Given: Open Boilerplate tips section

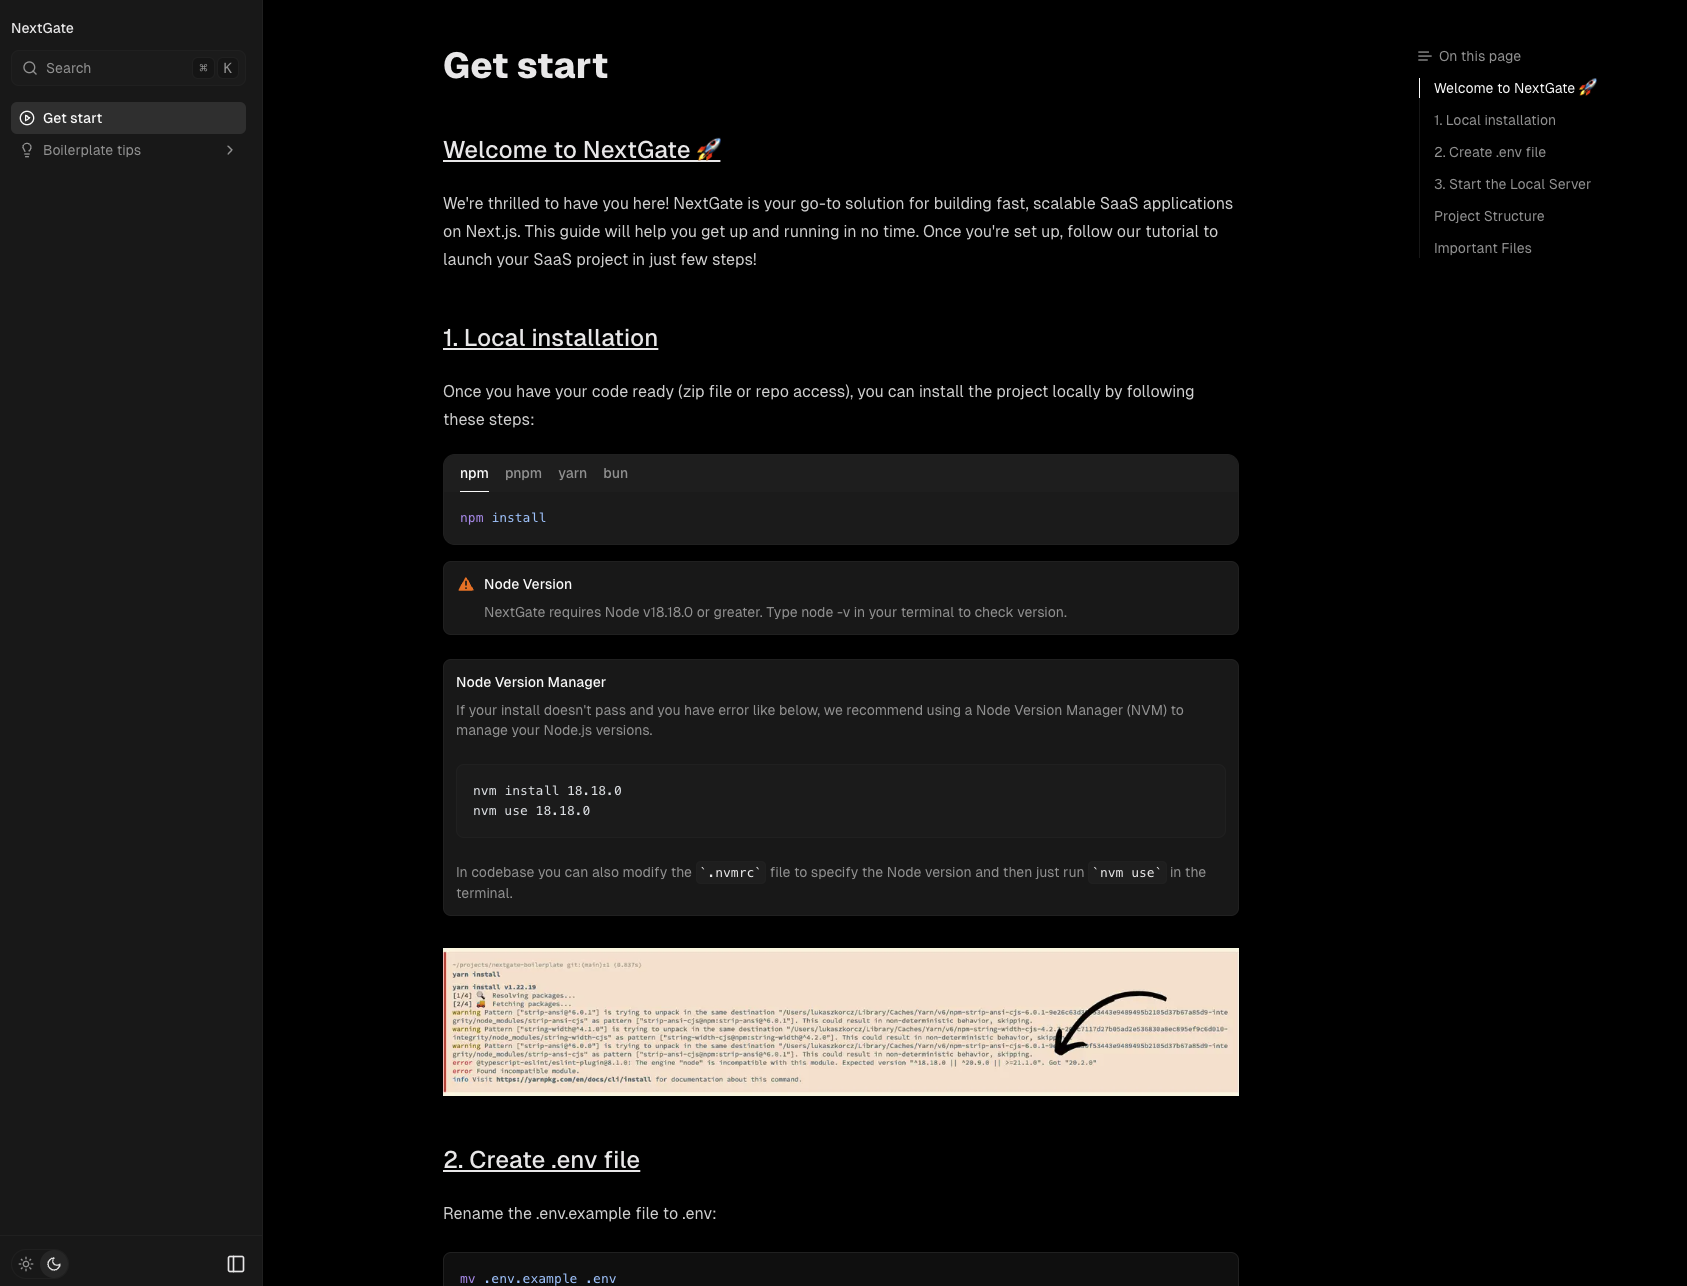Looking at the screenshot, I should (128, 150).
